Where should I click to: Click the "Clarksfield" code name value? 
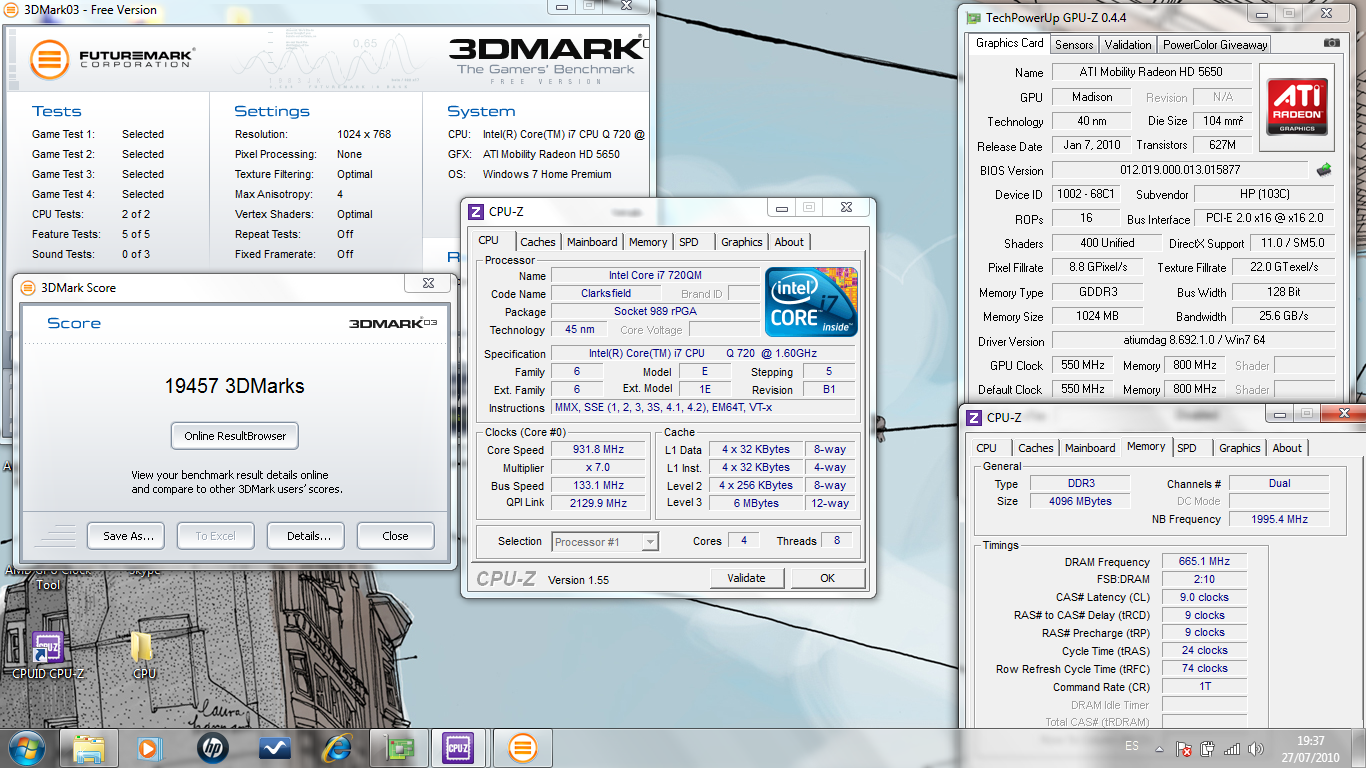pyautogui.click(x=606, y=293)
